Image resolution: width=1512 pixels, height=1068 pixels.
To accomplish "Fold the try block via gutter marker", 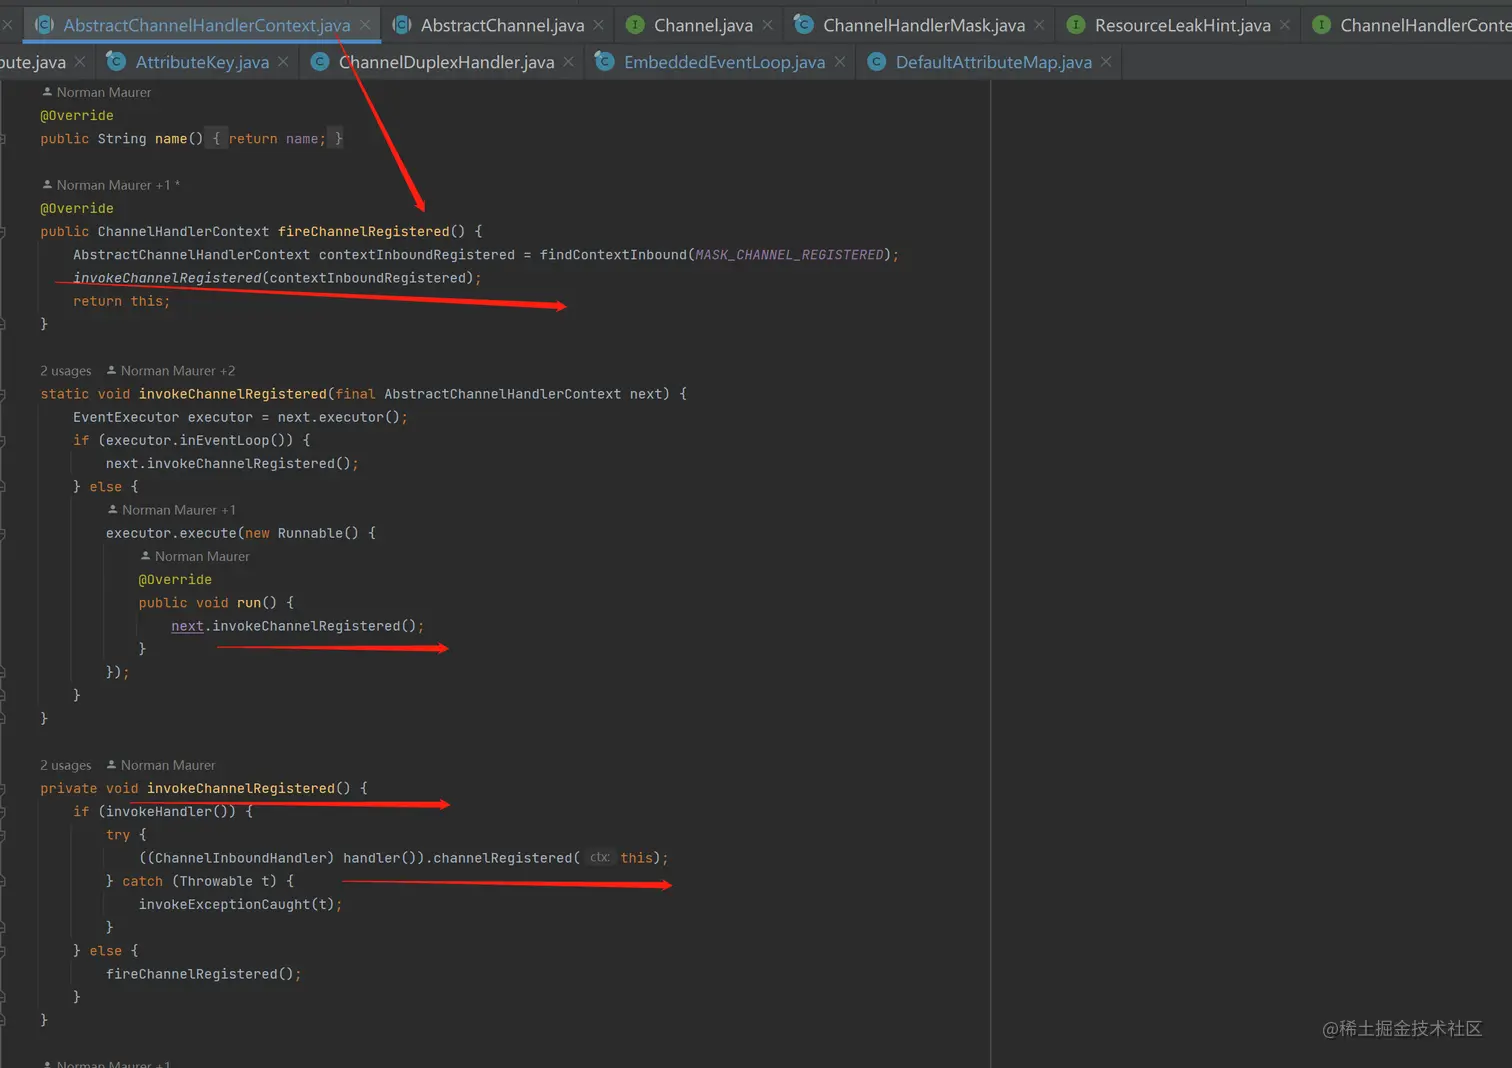I will click(x=3, y=835).
